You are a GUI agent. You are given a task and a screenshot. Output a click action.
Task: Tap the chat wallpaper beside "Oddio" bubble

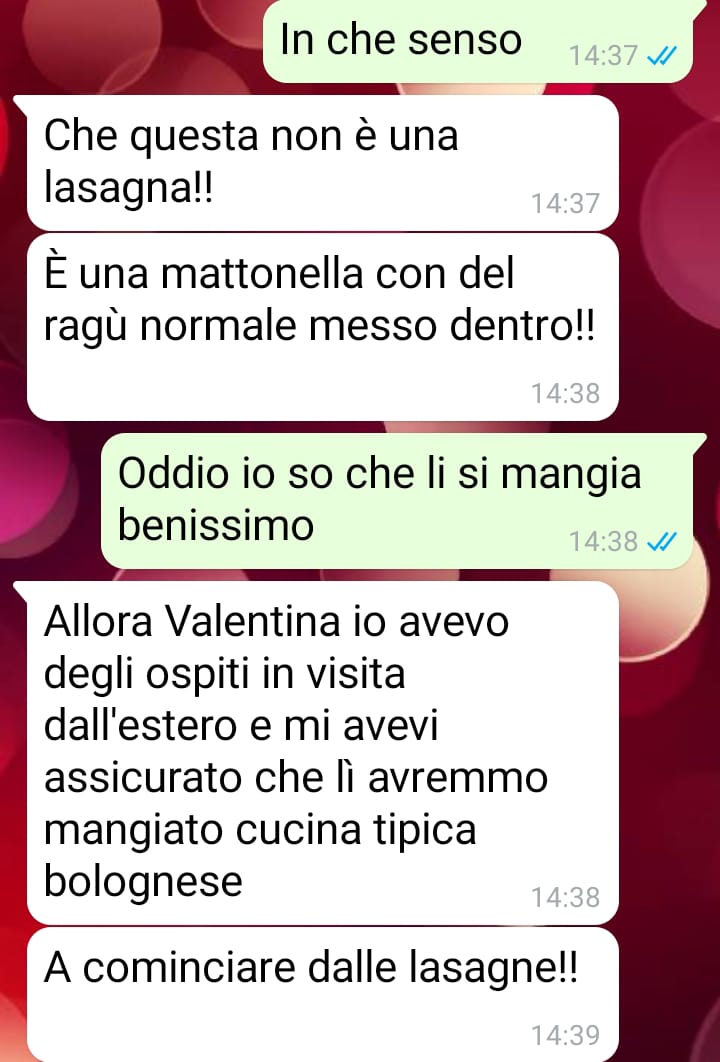[47, 501]
